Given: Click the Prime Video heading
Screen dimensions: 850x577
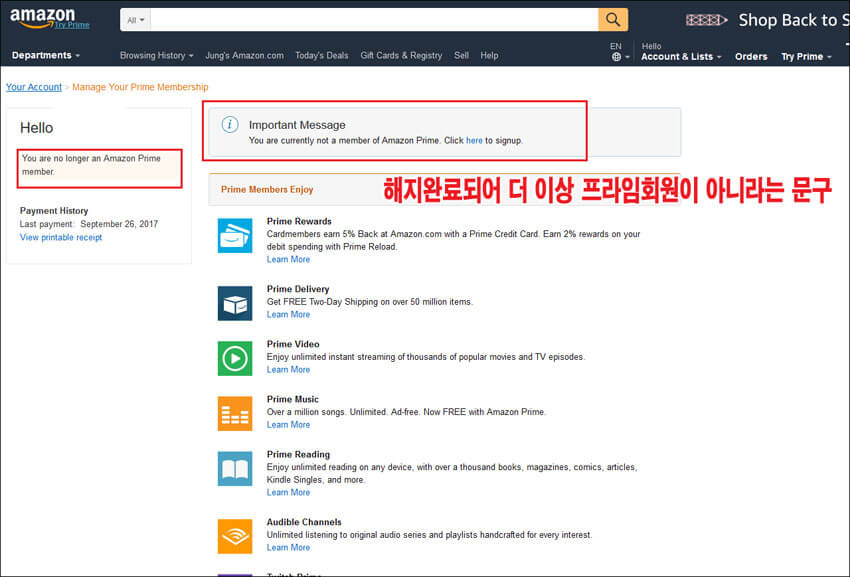Looking at the screenshot, I should coord(293,344).
